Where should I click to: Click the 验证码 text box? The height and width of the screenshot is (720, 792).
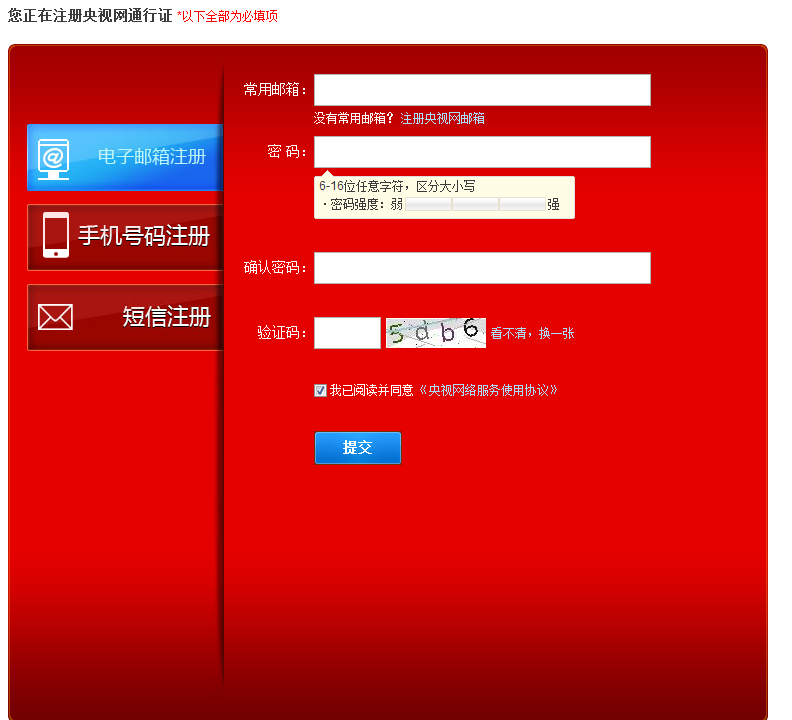[x=347, y=333]
